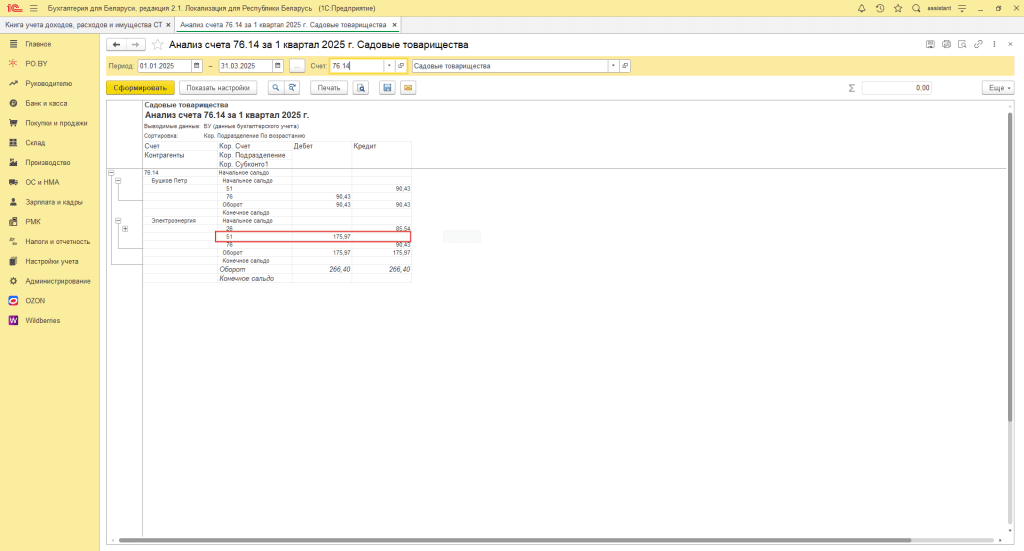
Task: Open the Производство section
Action: [50, 162]
